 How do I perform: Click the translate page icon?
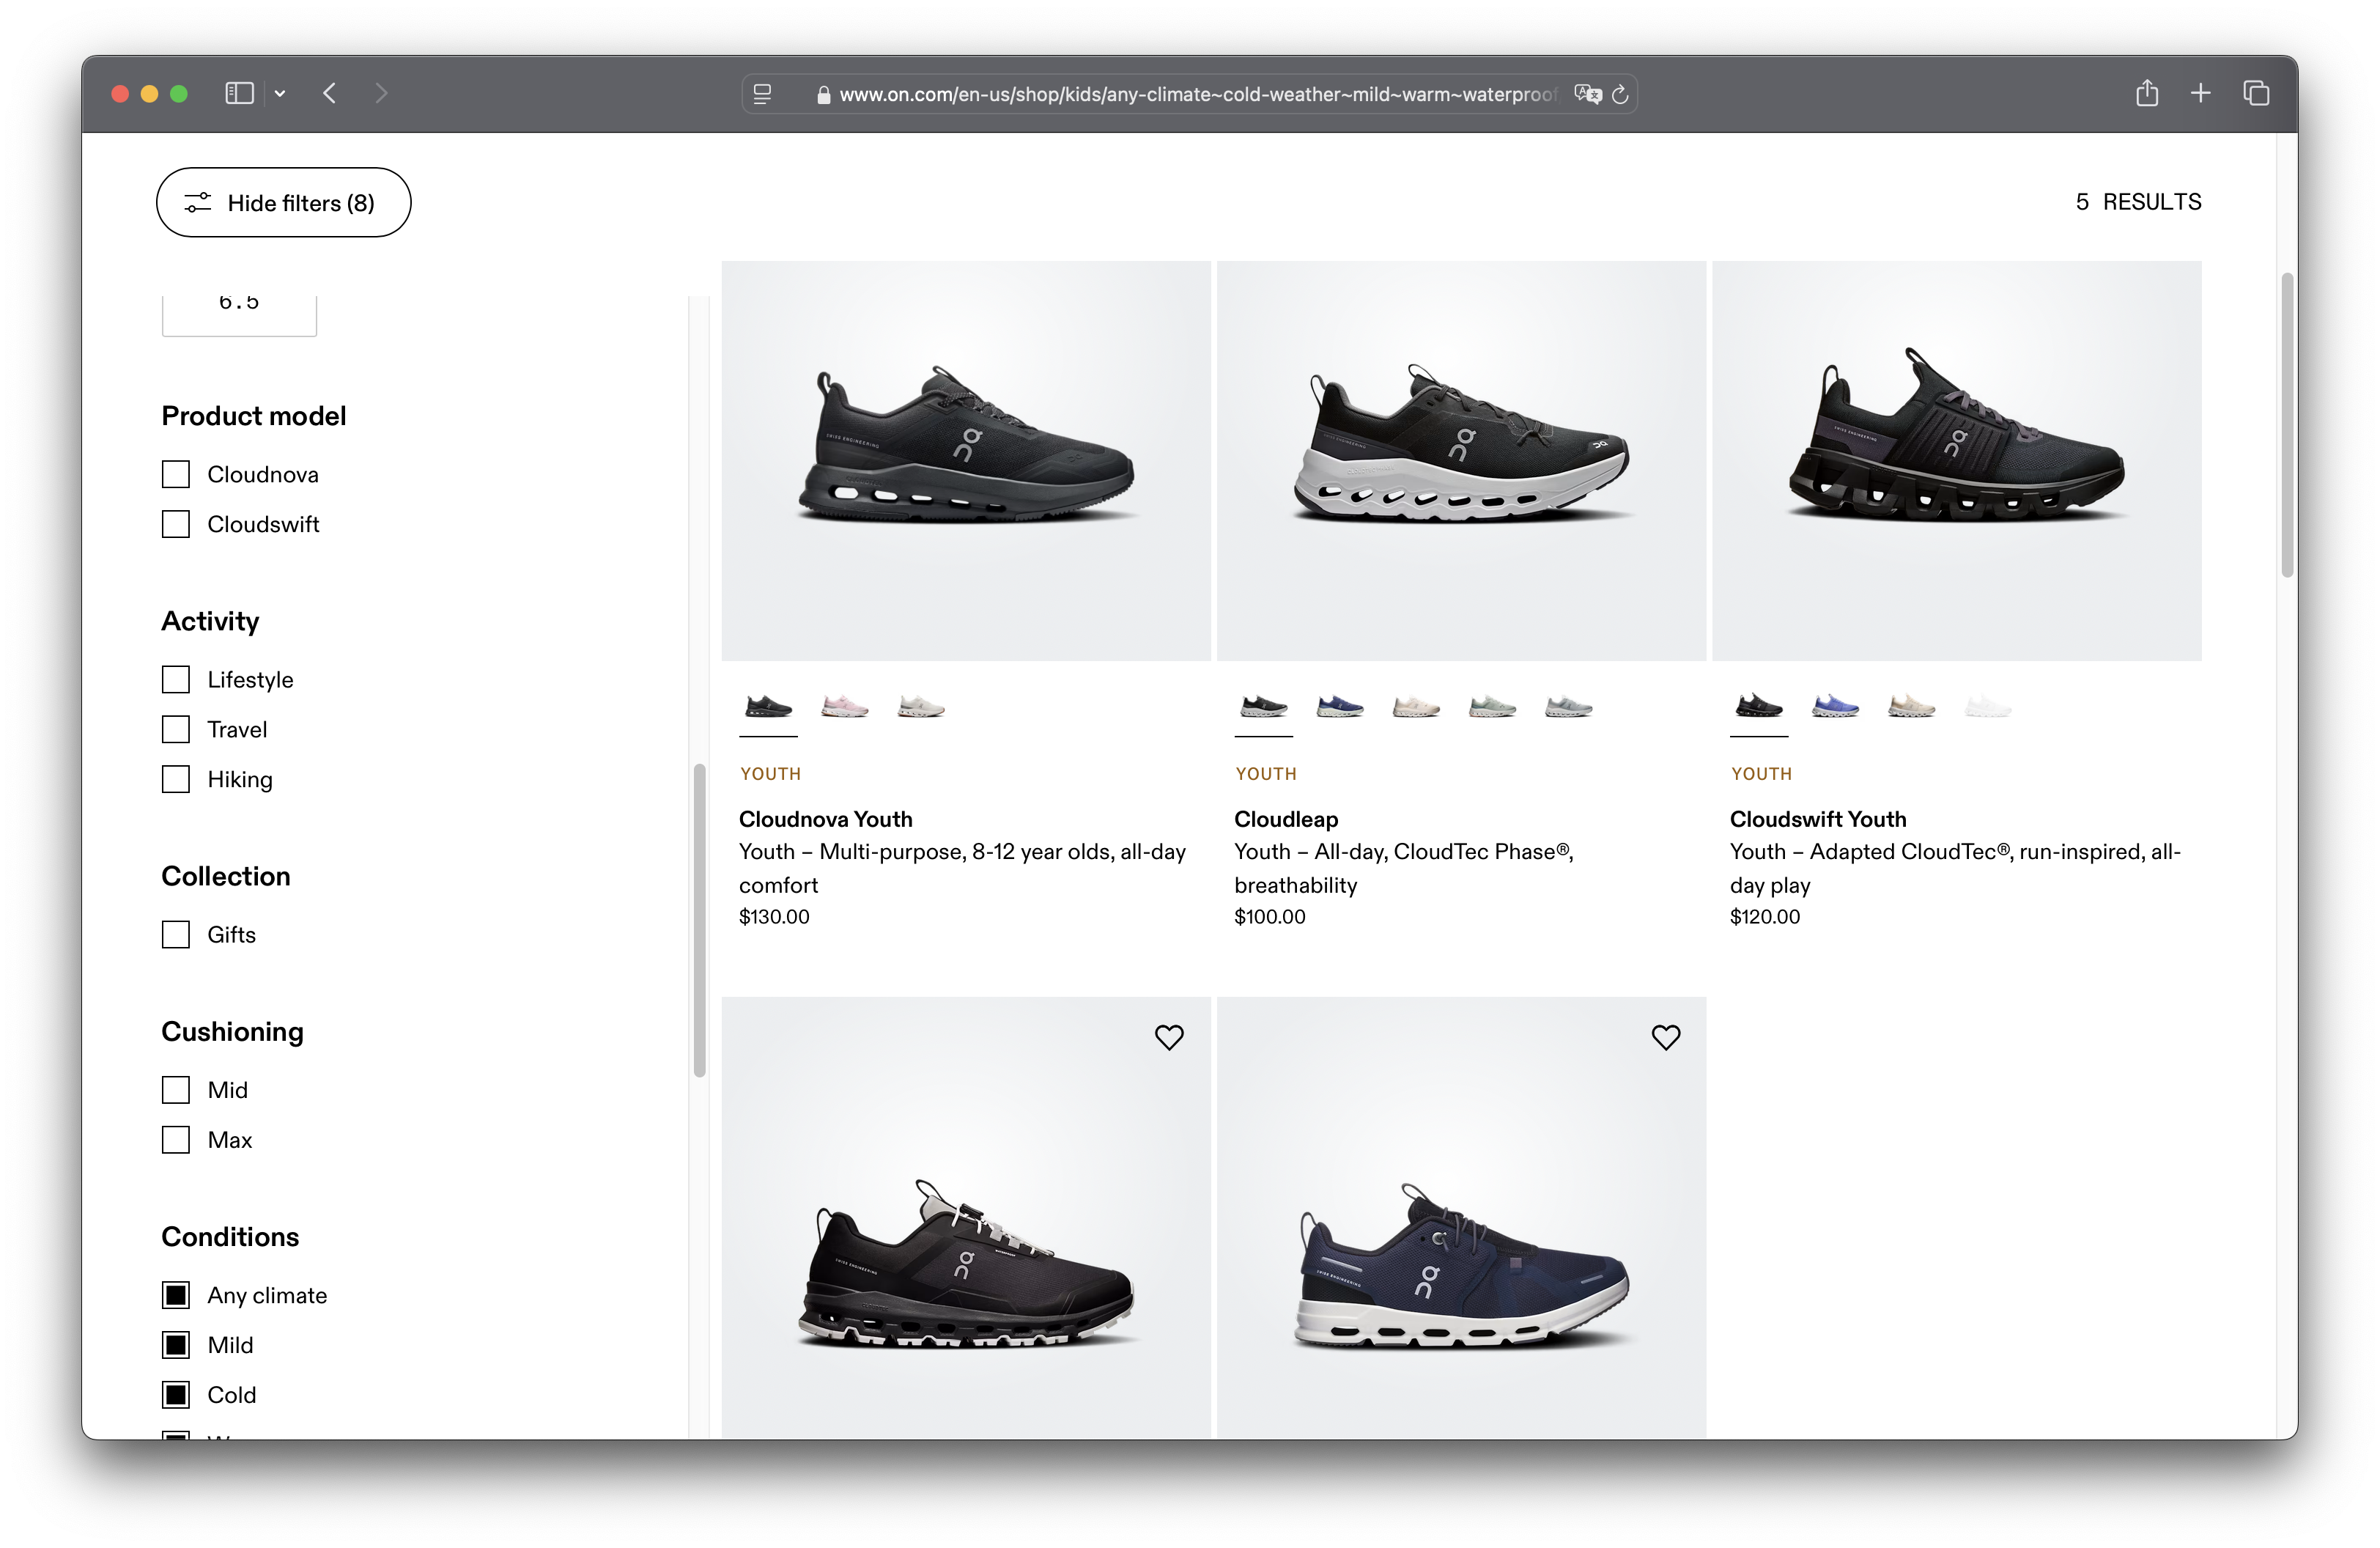tap(1587, 94)
